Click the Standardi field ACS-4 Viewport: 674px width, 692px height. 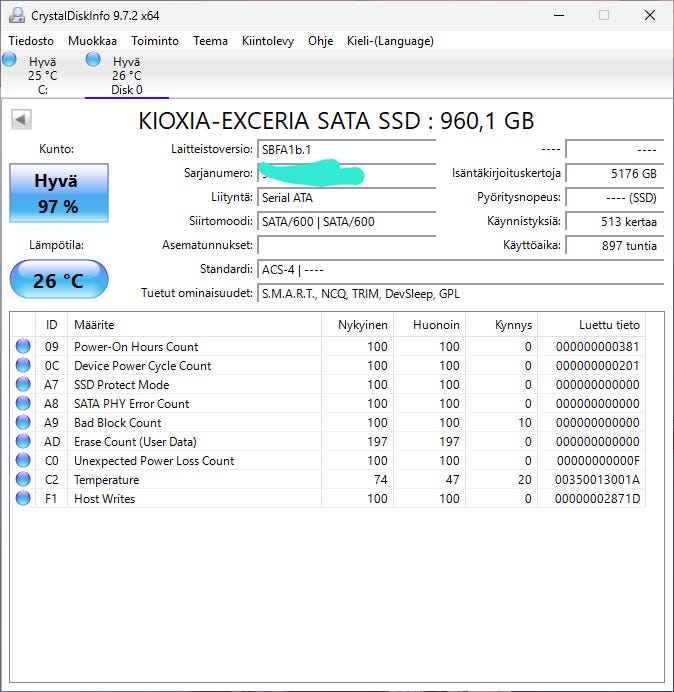pyautogui.click(x=460, y=269)
